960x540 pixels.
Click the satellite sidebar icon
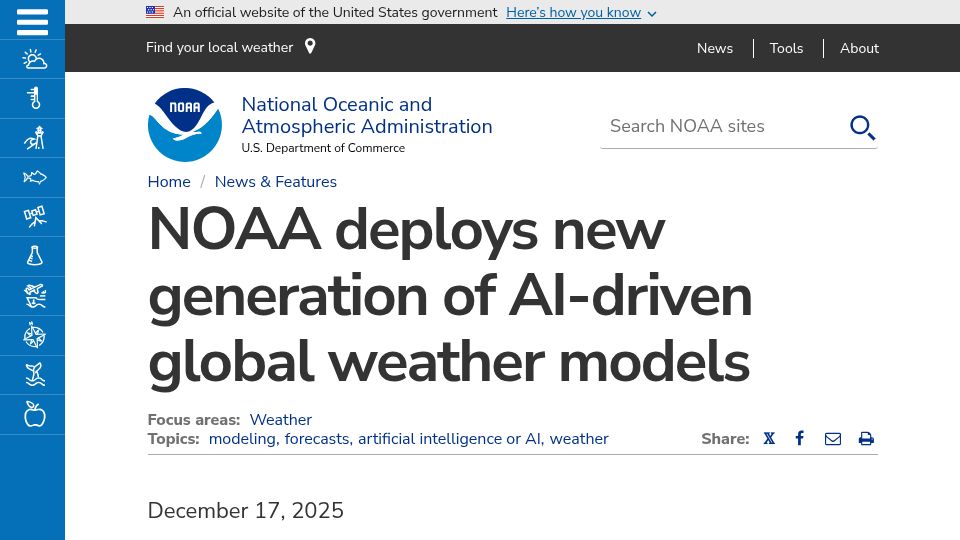pyautogui.click(x=34, y=217)
